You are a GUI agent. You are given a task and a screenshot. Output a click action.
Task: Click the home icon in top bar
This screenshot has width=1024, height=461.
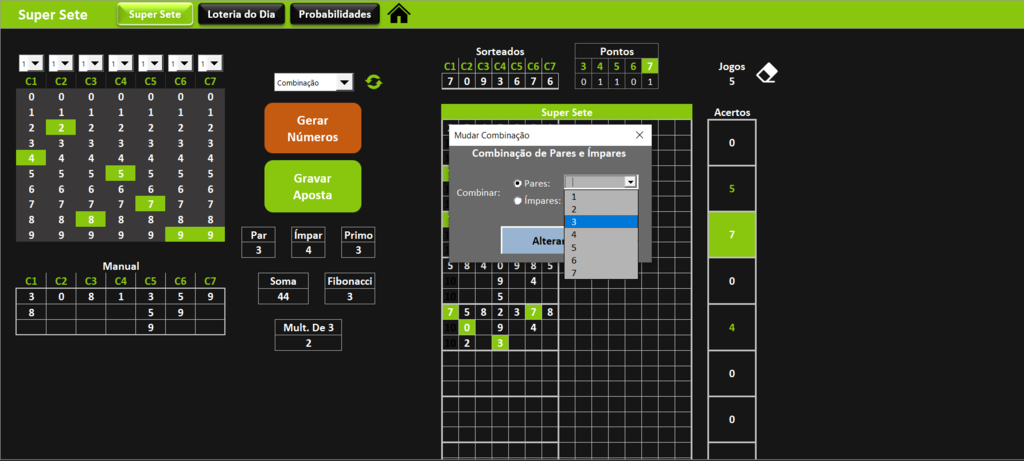(398, 14)
